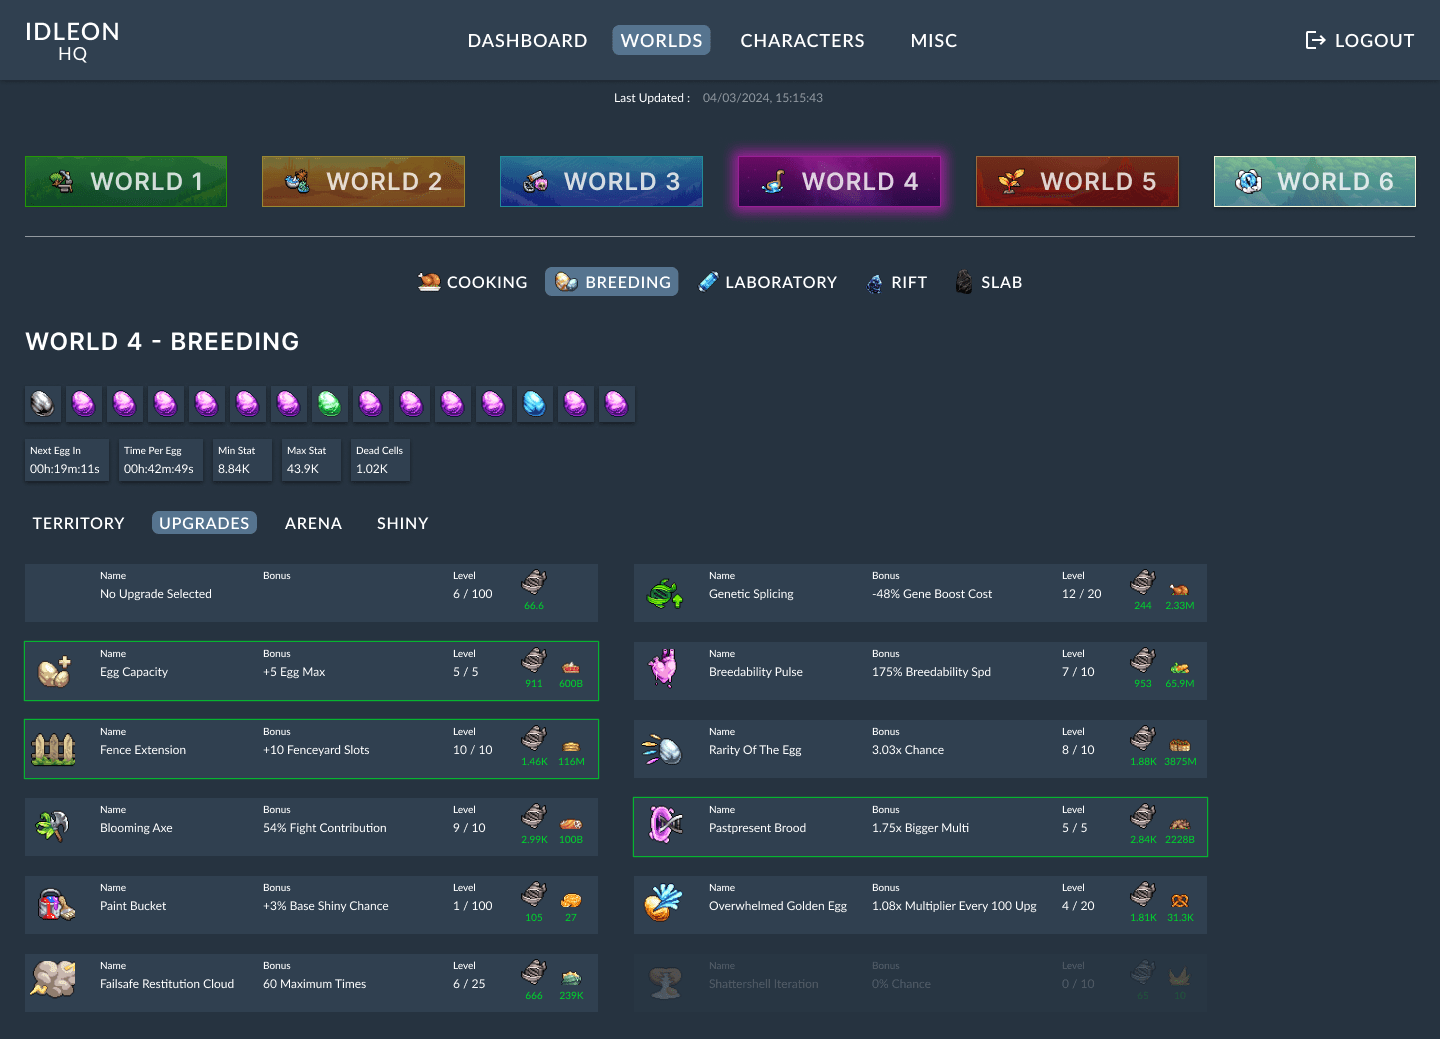Click the Breedability Pulse meal cost icon
1440x1039 pixels.
[1180, 668]
